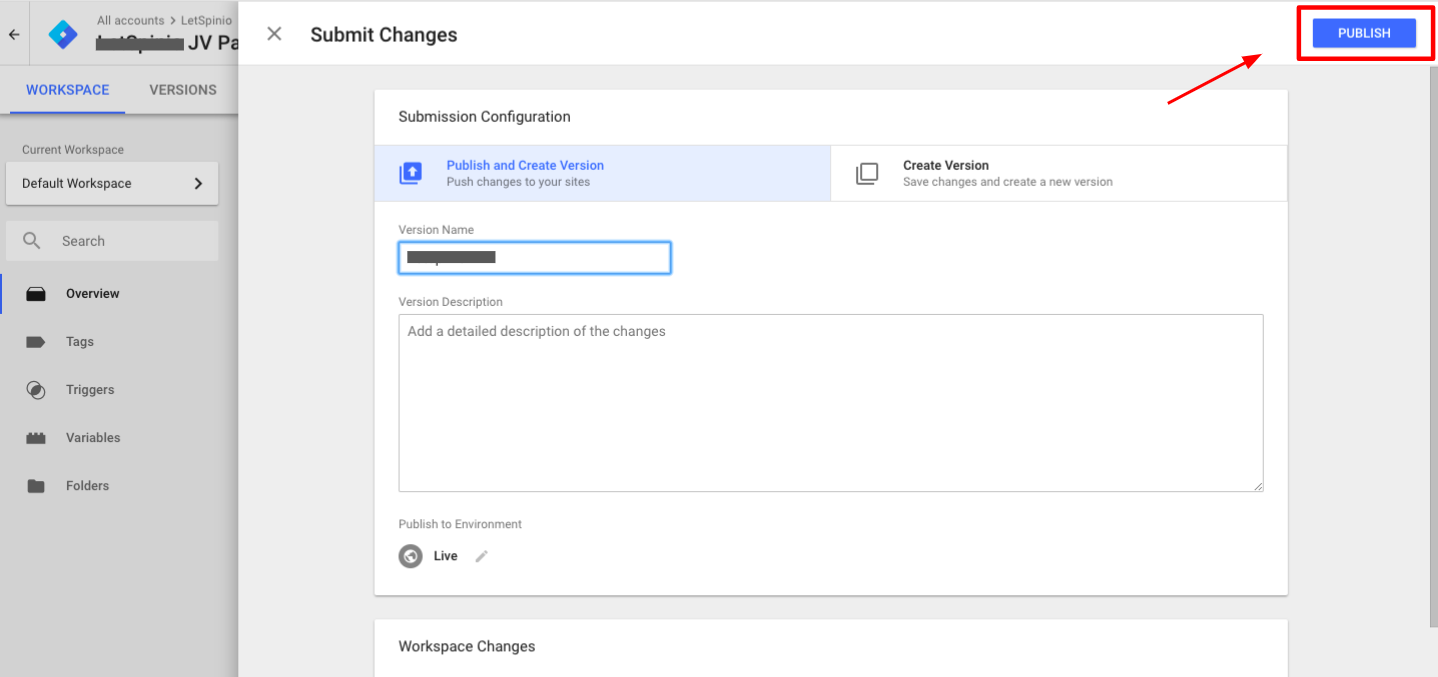Switch to the Workspace tab

(x=67, y=90)
